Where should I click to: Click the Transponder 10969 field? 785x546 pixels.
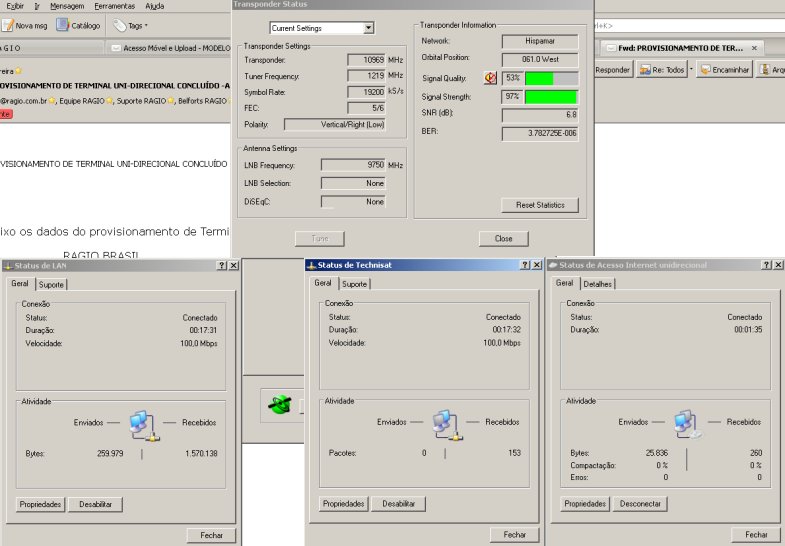[366, 60]
